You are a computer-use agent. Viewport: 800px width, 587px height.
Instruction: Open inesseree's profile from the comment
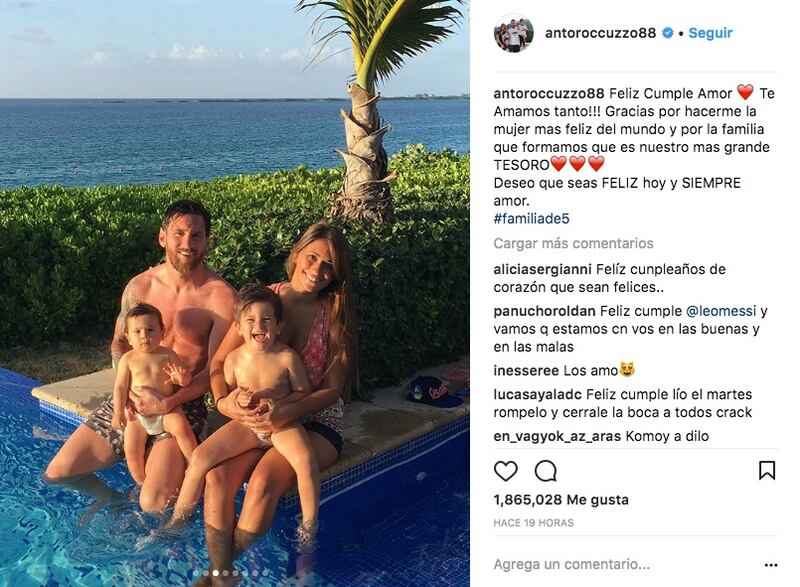(526, 371)
